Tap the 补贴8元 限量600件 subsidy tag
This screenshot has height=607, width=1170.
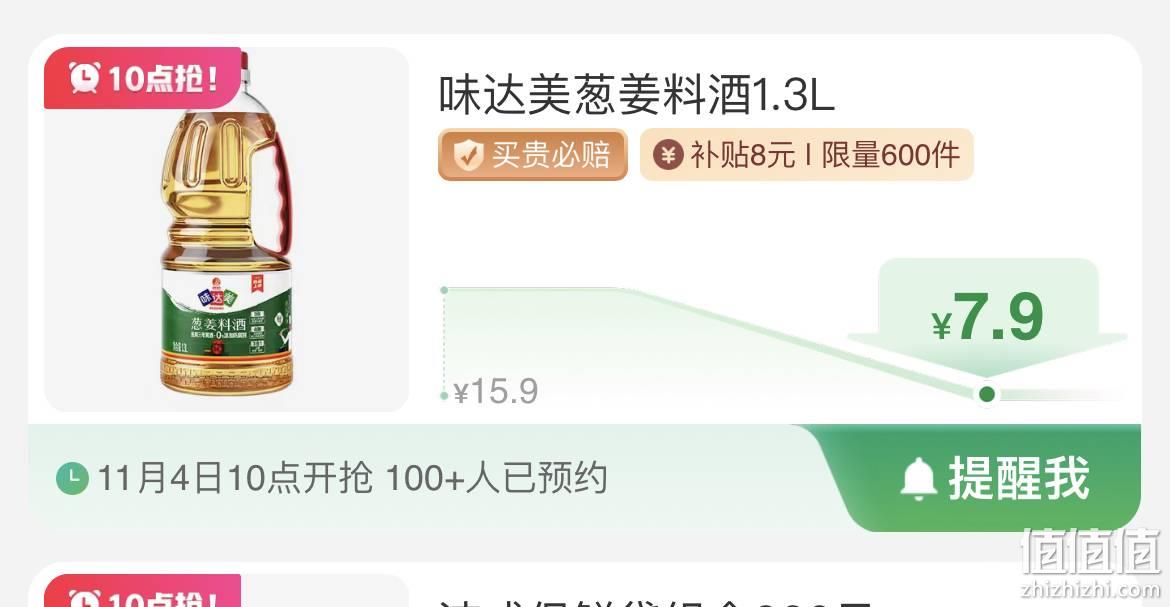(807, 155)
